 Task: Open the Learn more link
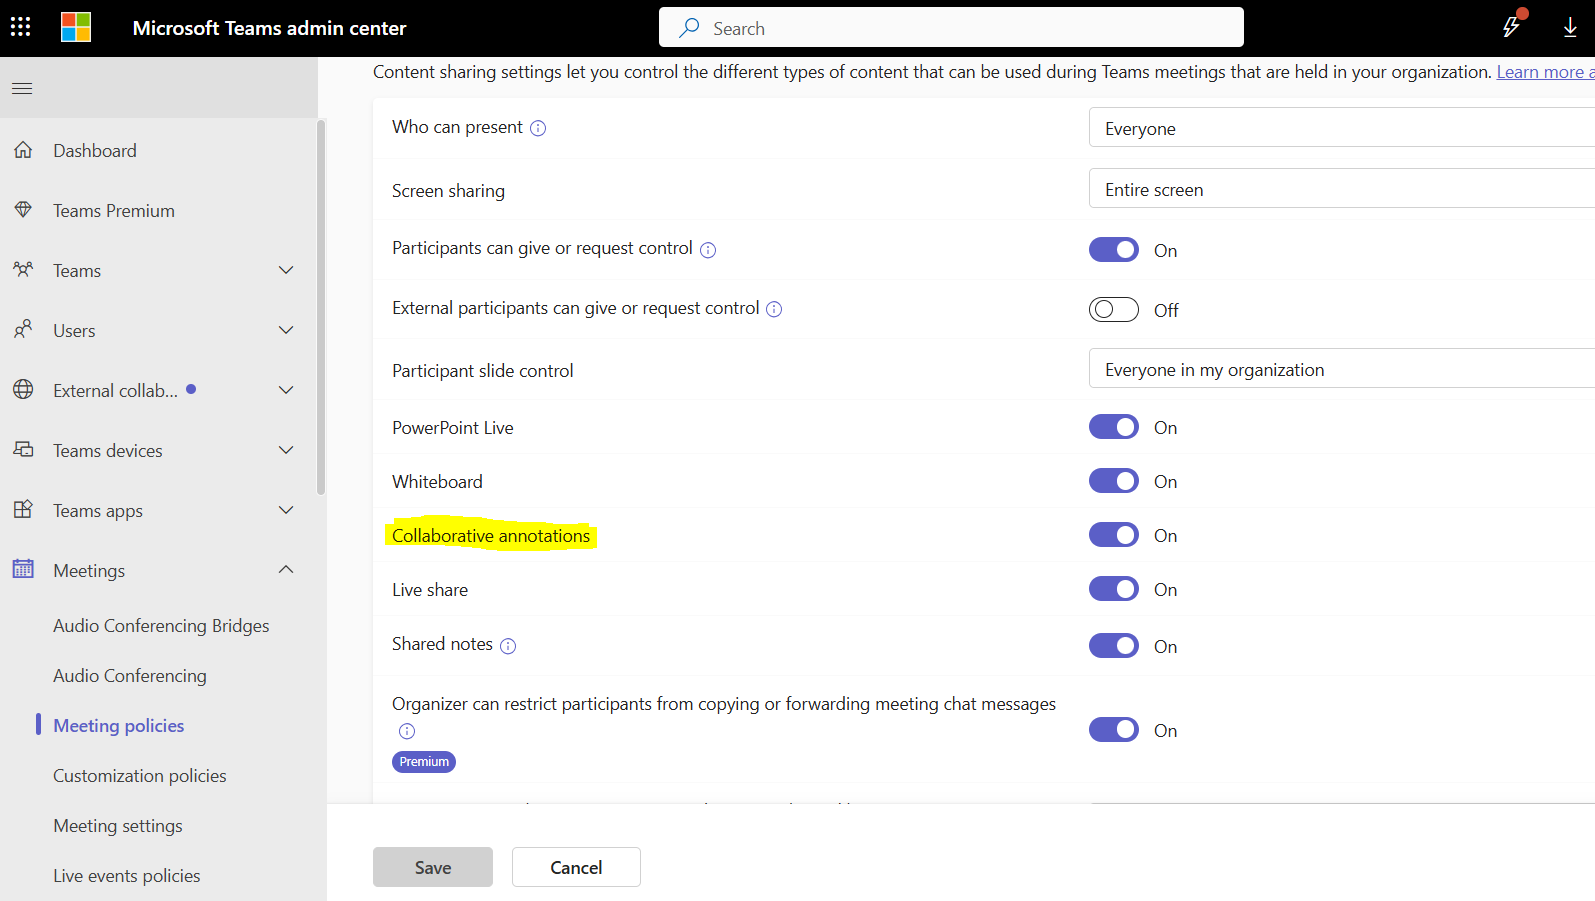1545,72
